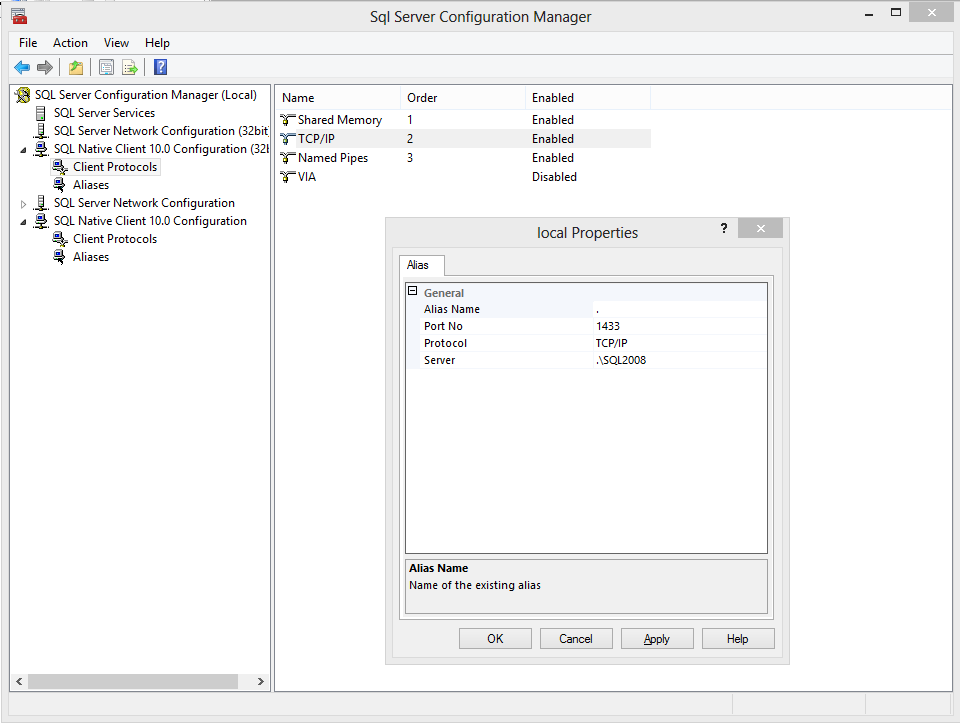Viewport: 960px width, 723px height.
Task: Select the Shared Memory row's Enabled cell
Action: point(553,120)
